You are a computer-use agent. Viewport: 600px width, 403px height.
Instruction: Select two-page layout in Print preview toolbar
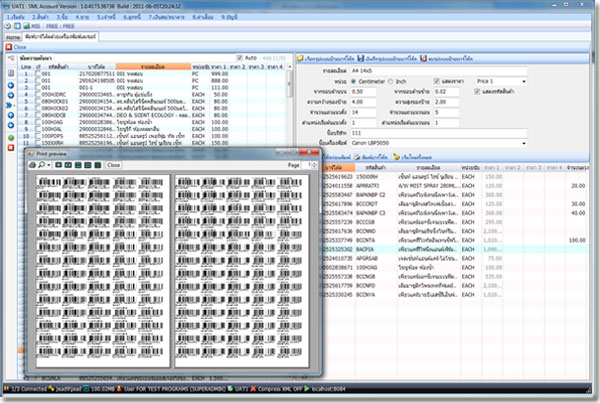pos(68,165)
